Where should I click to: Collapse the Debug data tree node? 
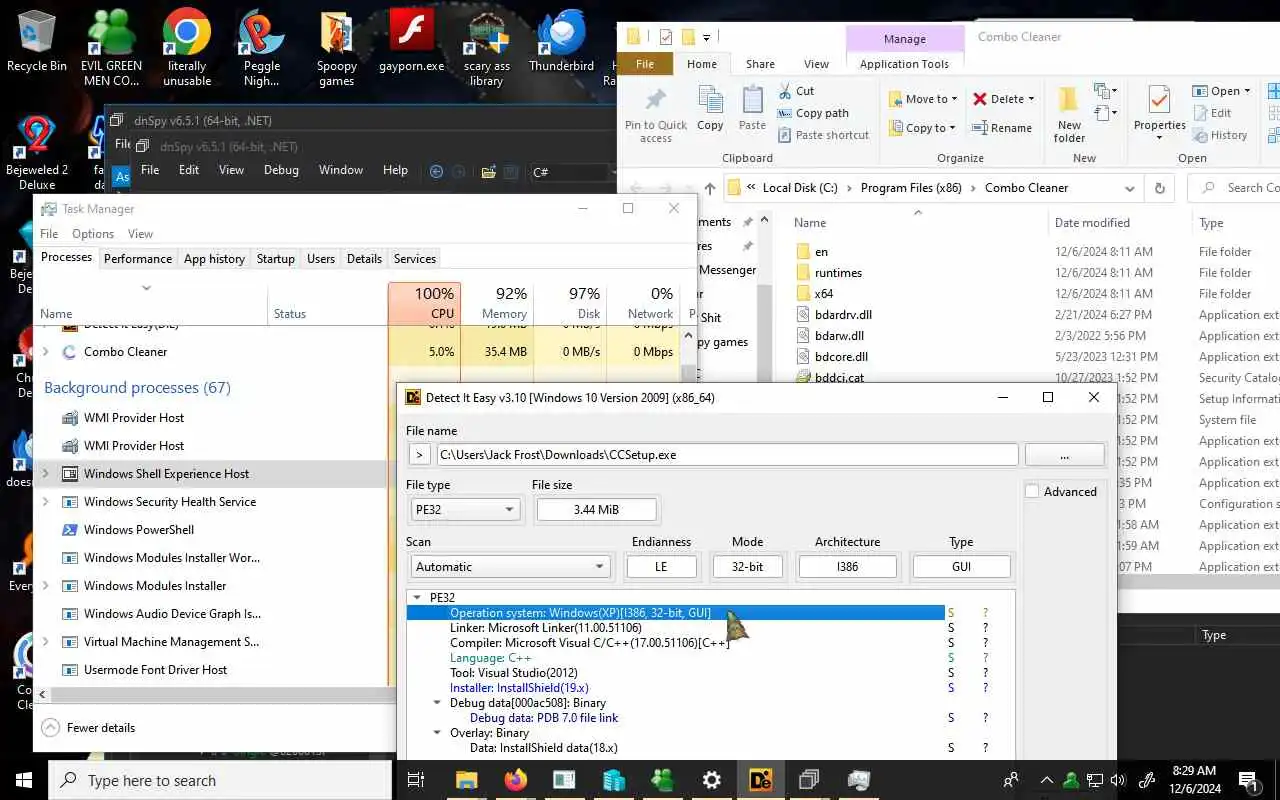[437, 703]
